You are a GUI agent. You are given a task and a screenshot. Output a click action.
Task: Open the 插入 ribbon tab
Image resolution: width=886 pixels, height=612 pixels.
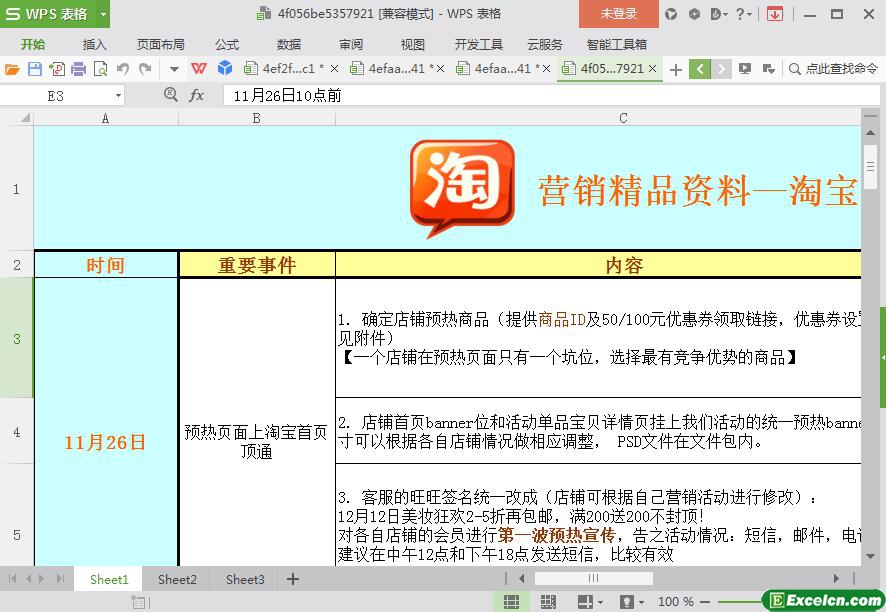tap(94, 44)
